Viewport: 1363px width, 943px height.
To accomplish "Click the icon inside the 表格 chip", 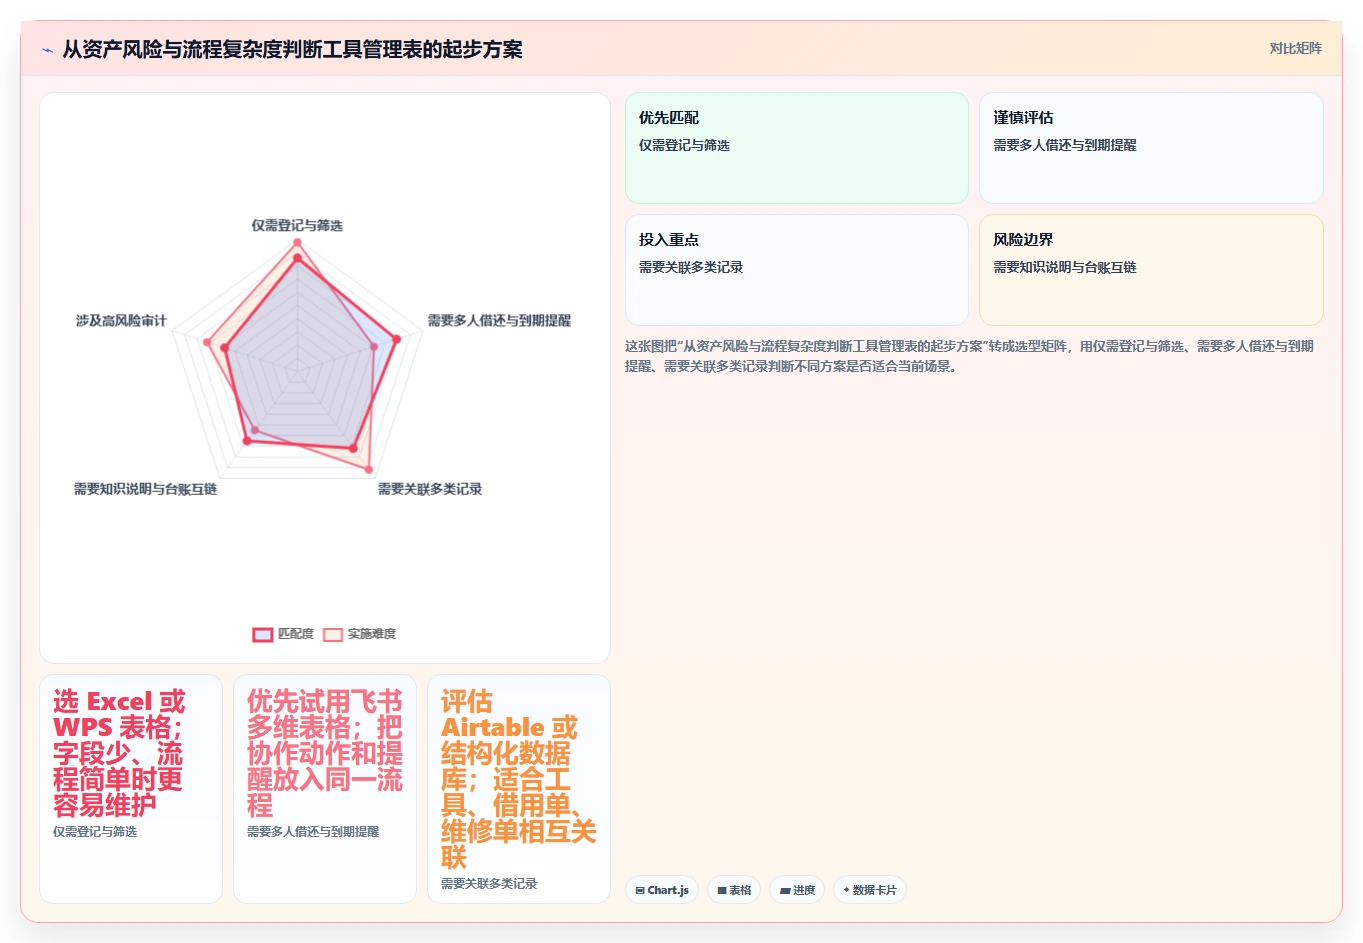I will 722,890.
